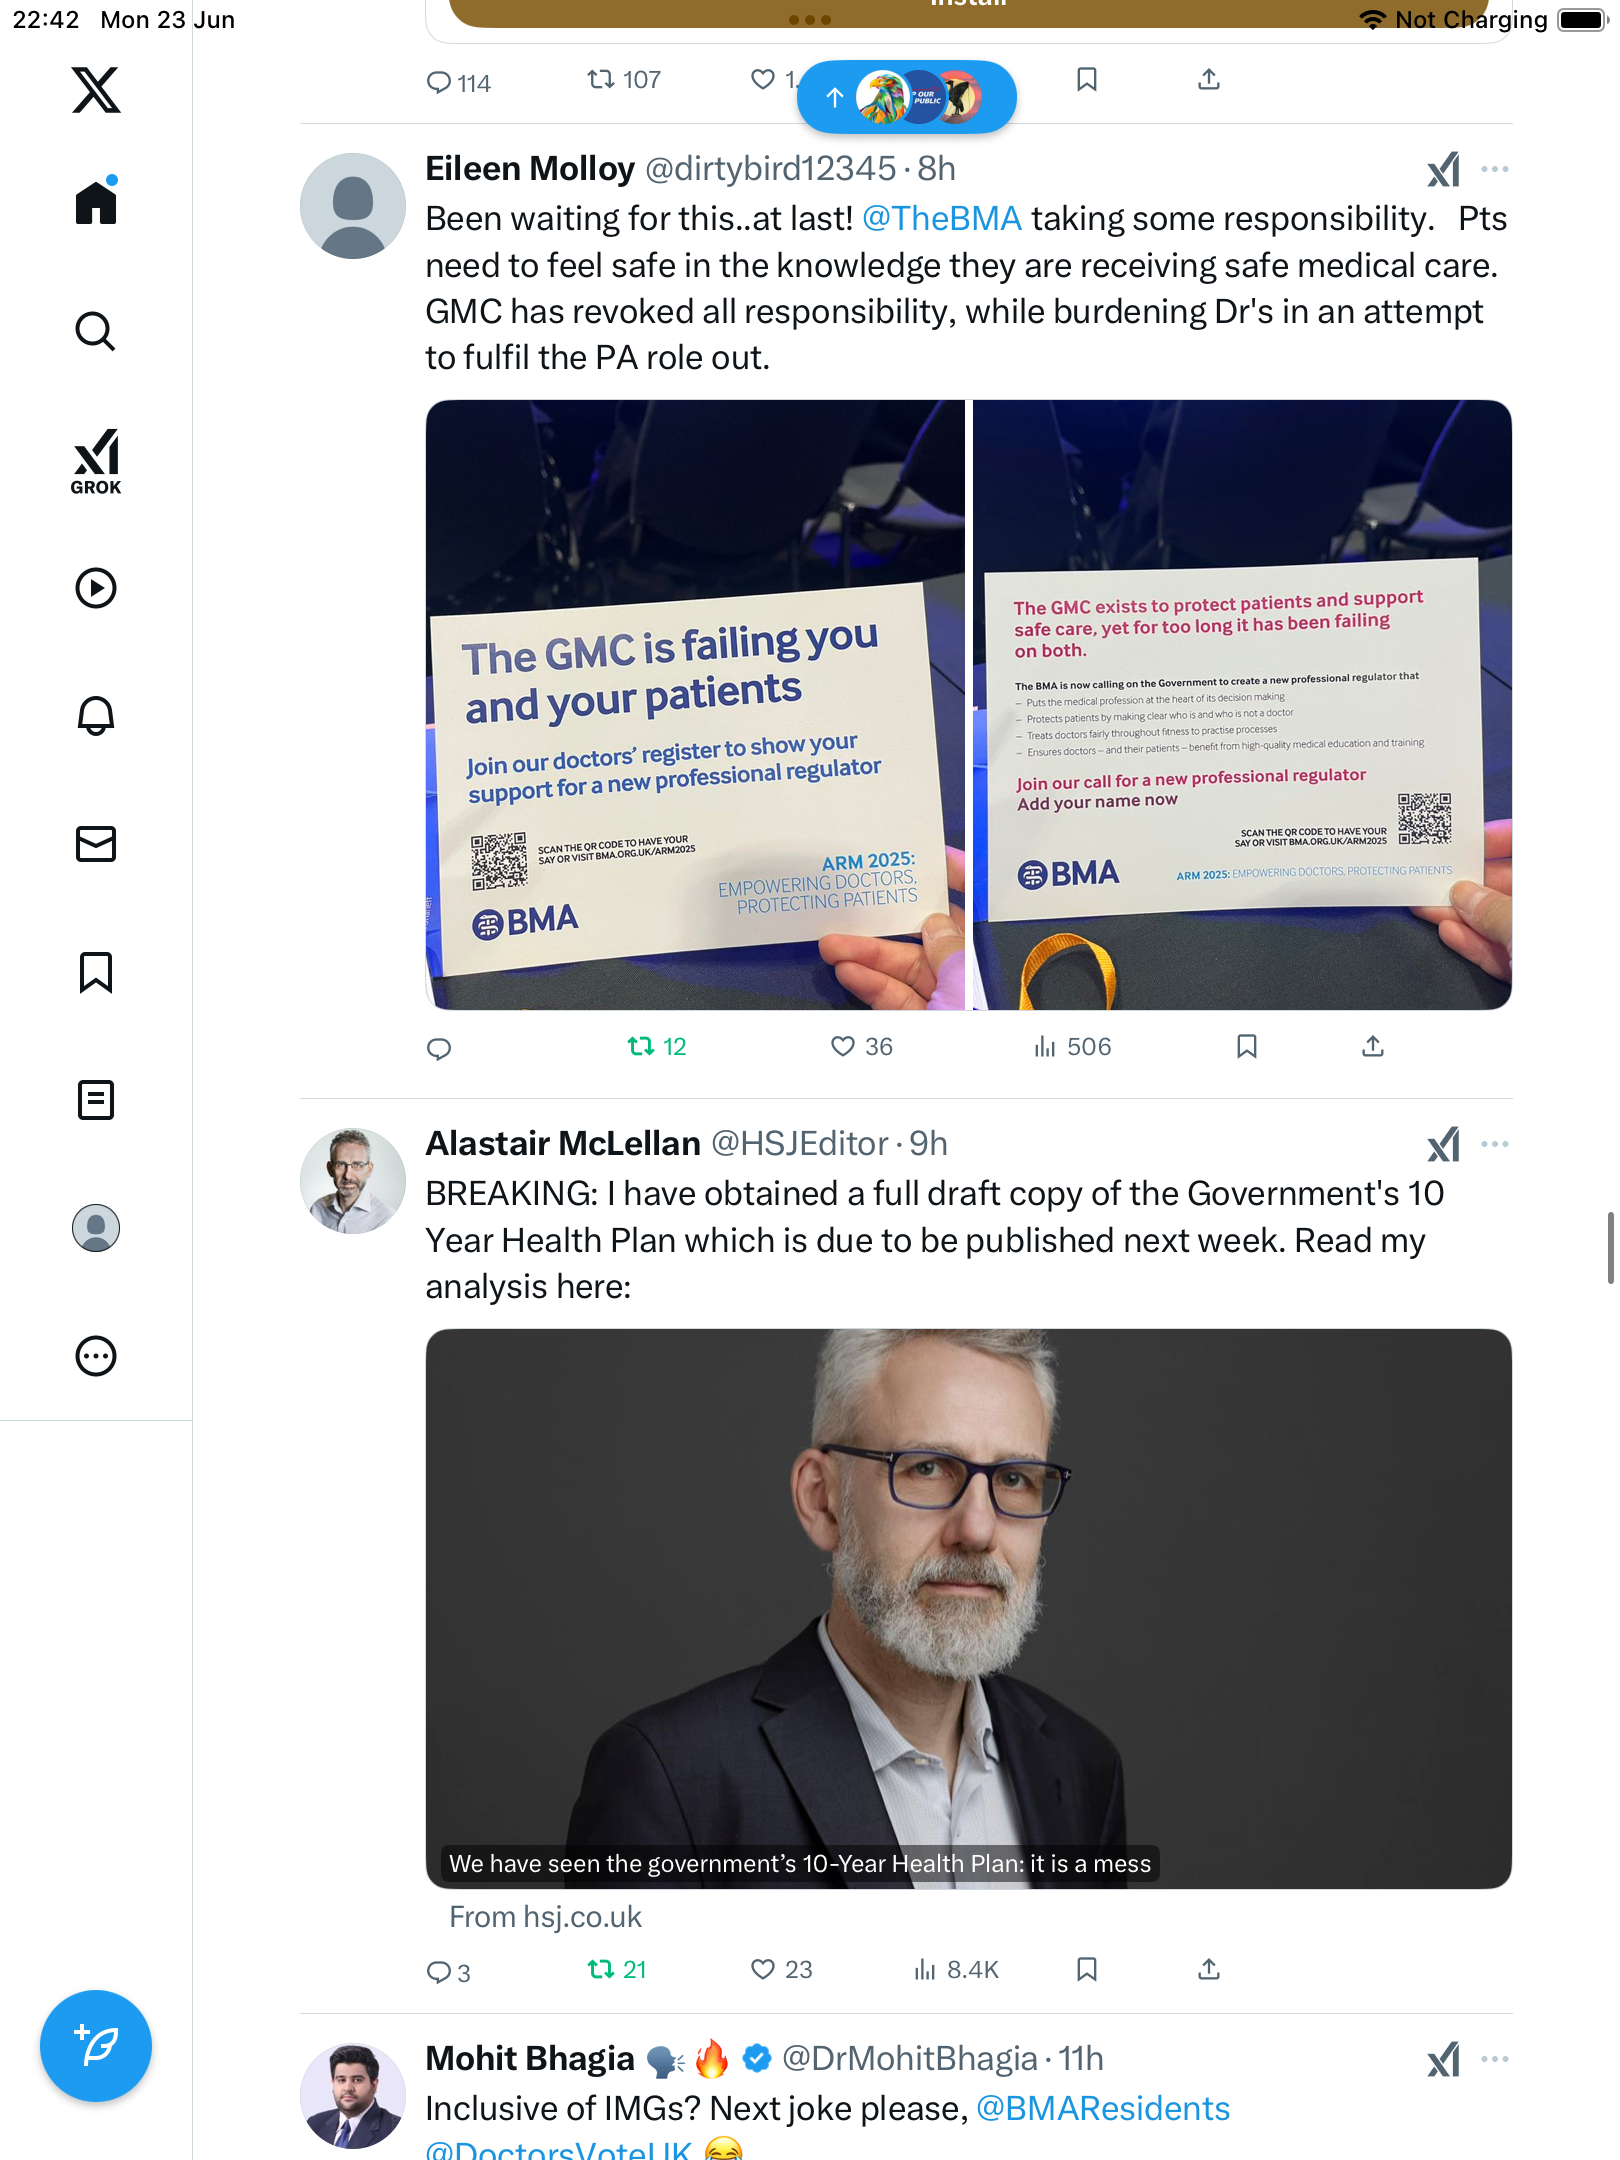The image size is (1620, 2160).
Task: Open the hsj.co.uk article card image
Action: [968, 1608]
